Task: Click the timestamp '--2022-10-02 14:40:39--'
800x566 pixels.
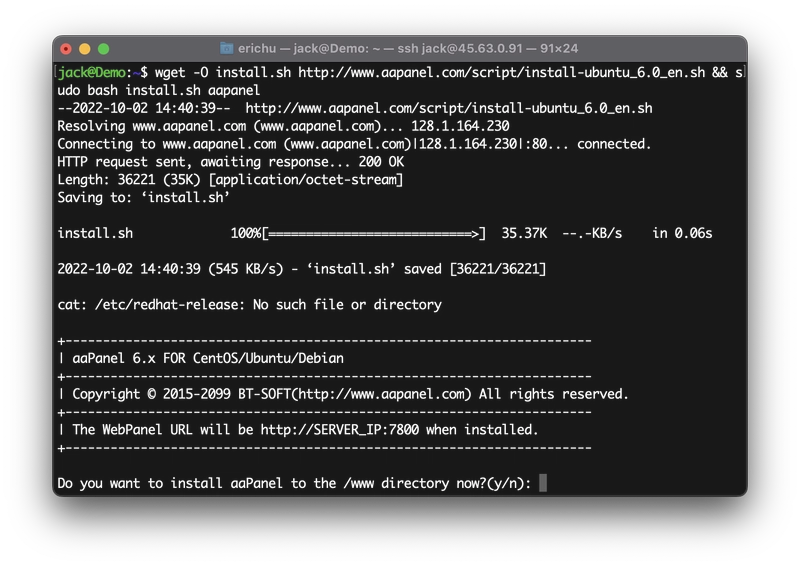Action: click(x=144, y=108)
